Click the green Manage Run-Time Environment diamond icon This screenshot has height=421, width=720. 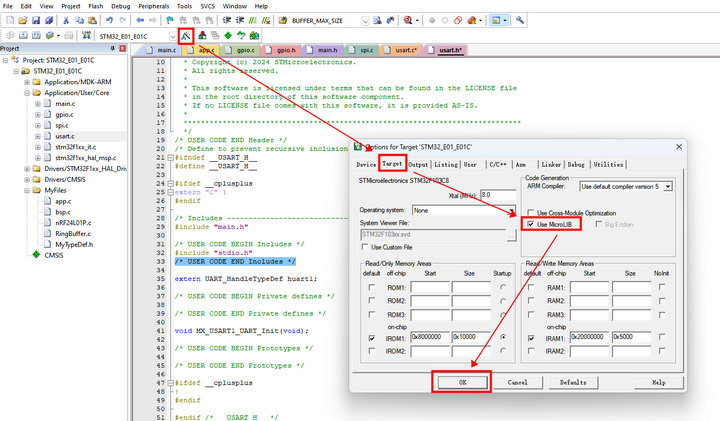coord(228,35)
